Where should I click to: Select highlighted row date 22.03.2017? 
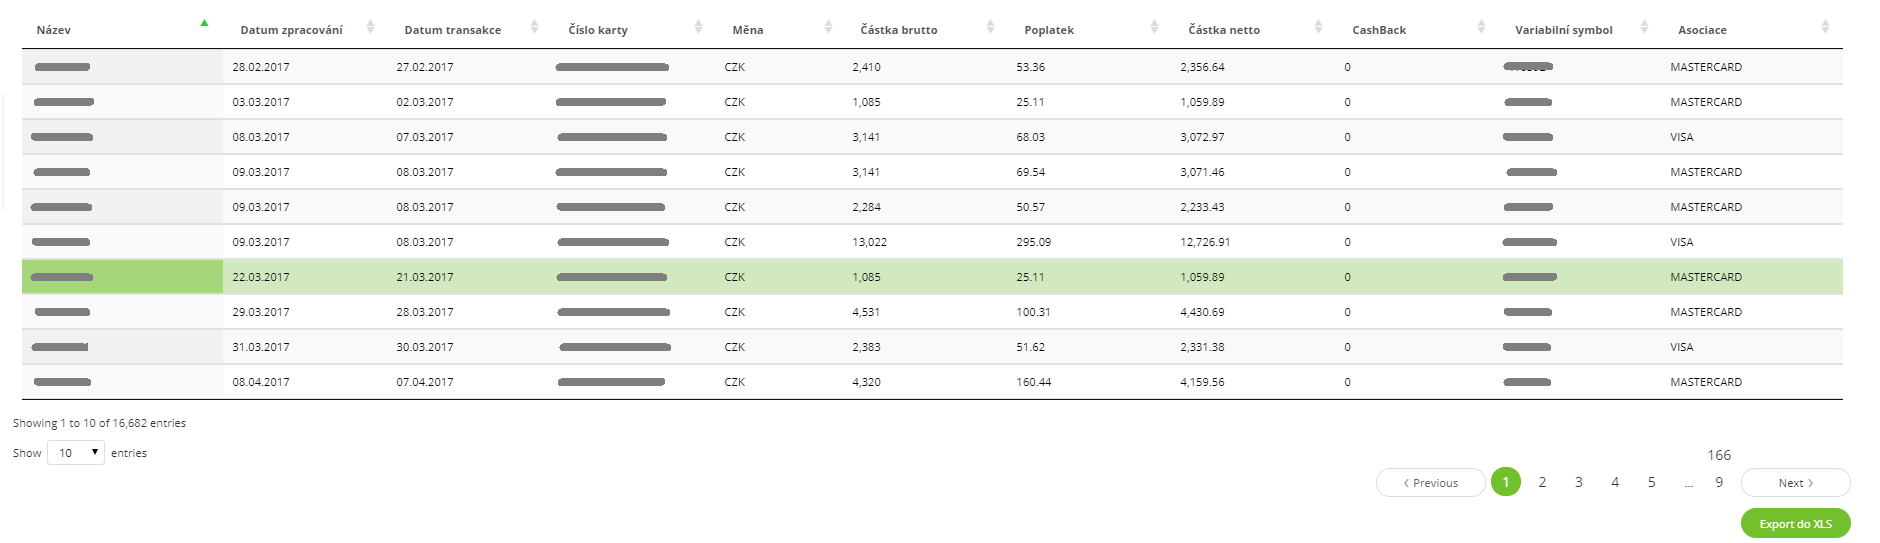click(261, 277)
